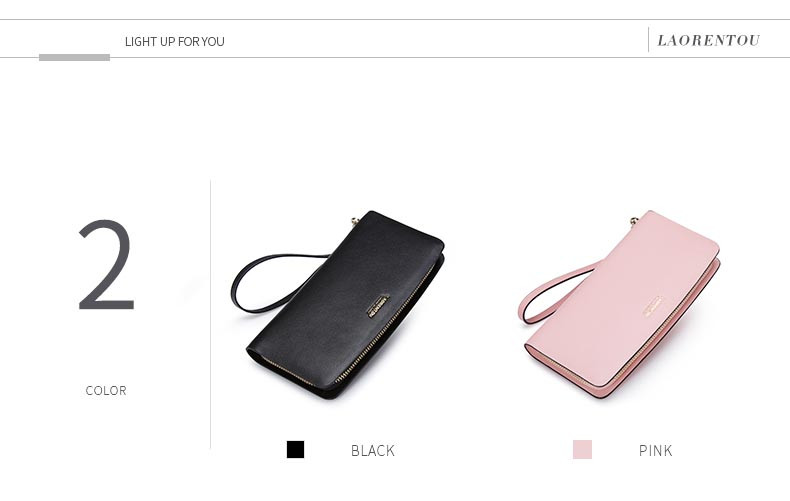Screen dimensions: 790x501
Task: Click the black wallet's wrist strap
Action: (x=272, y=283)
